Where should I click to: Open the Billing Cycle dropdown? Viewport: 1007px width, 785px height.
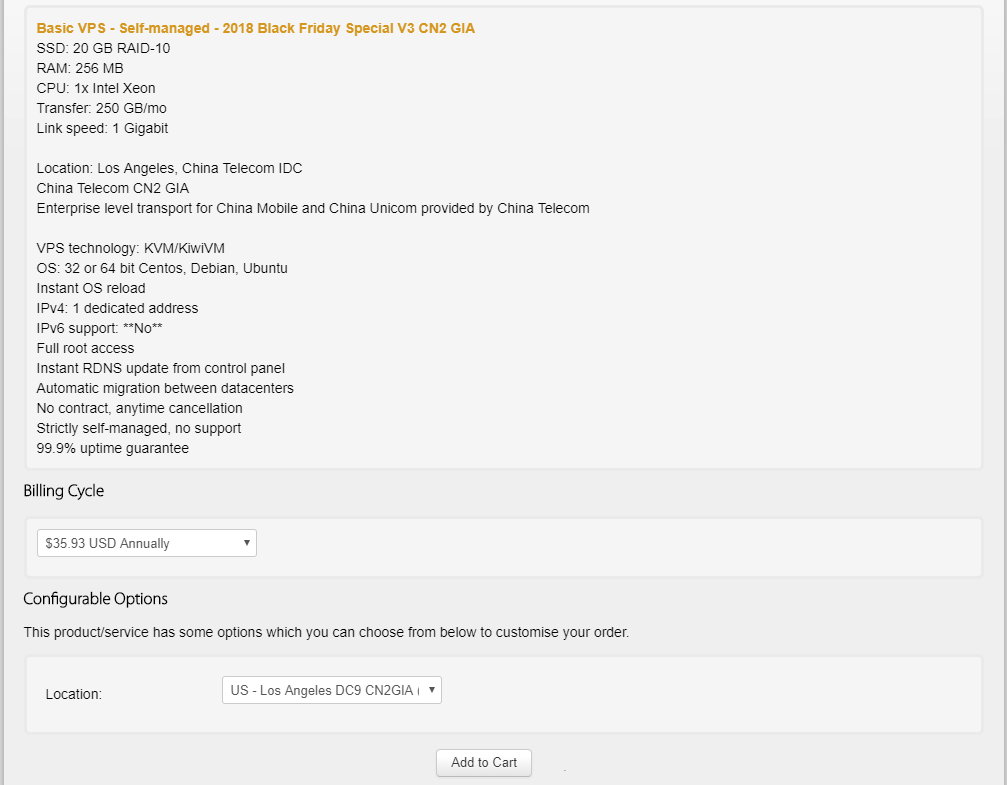[x=147, y=543]
